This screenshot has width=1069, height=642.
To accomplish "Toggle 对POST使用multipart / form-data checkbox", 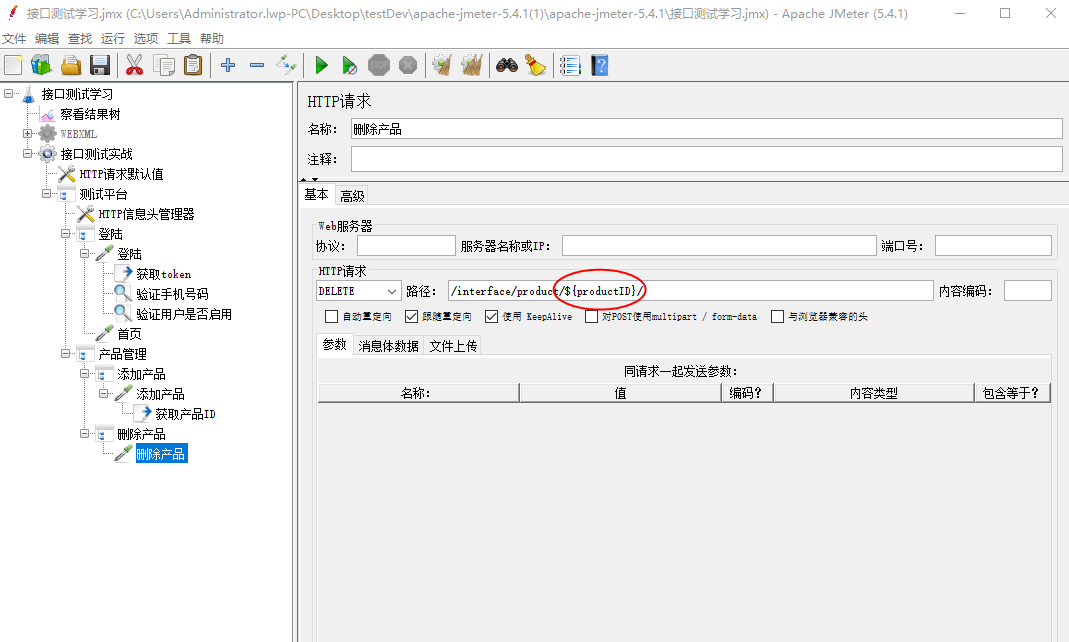I will click(x=591, y=316).
